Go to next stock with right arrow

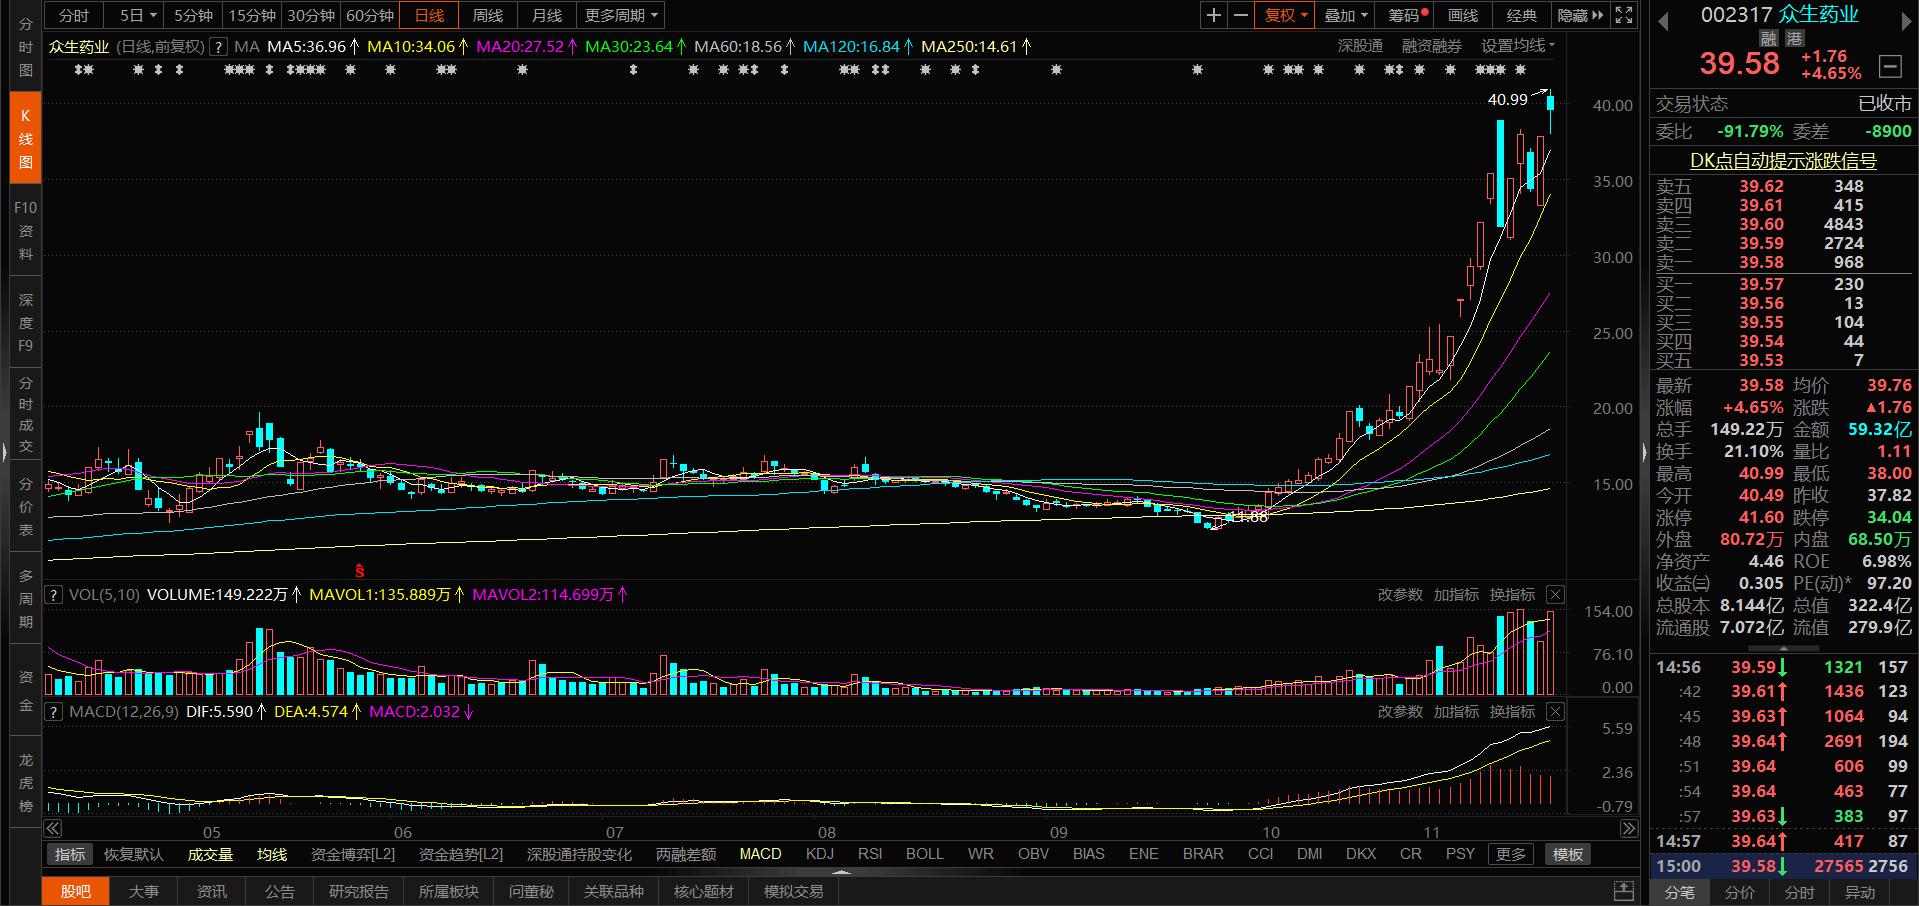(x=1906, y=21)
